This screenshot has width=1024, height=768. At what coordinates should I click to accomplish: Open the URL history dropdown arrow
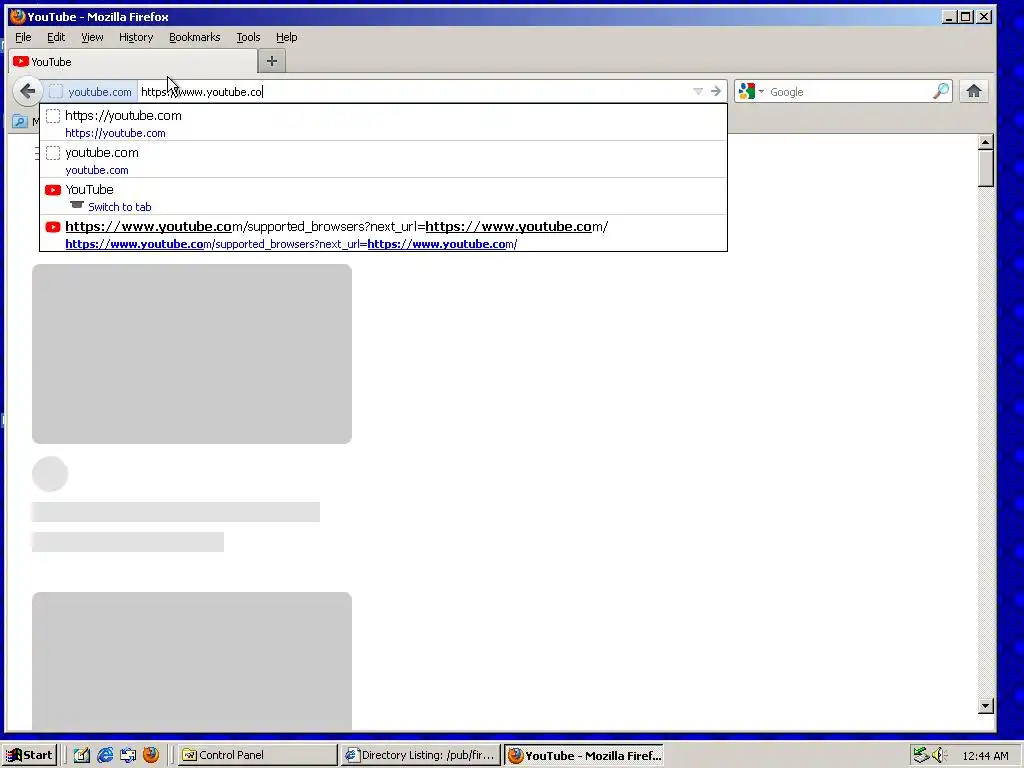(x=697, y=91)
